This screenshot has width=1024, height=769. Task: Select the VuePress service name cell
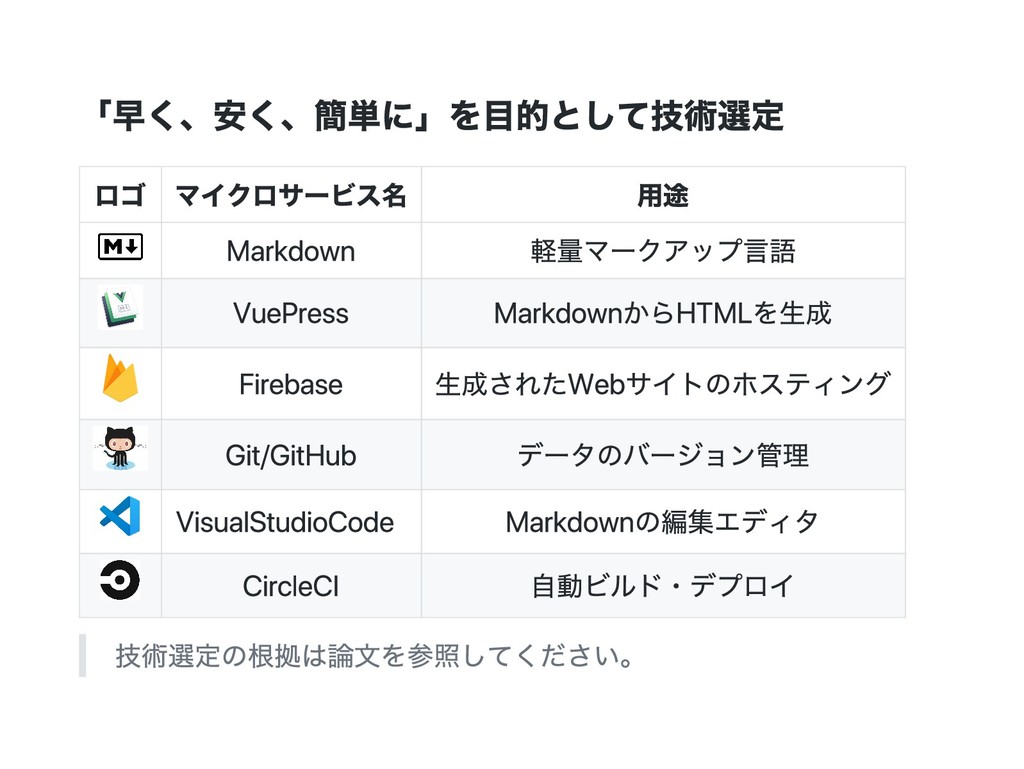(291, 313)
